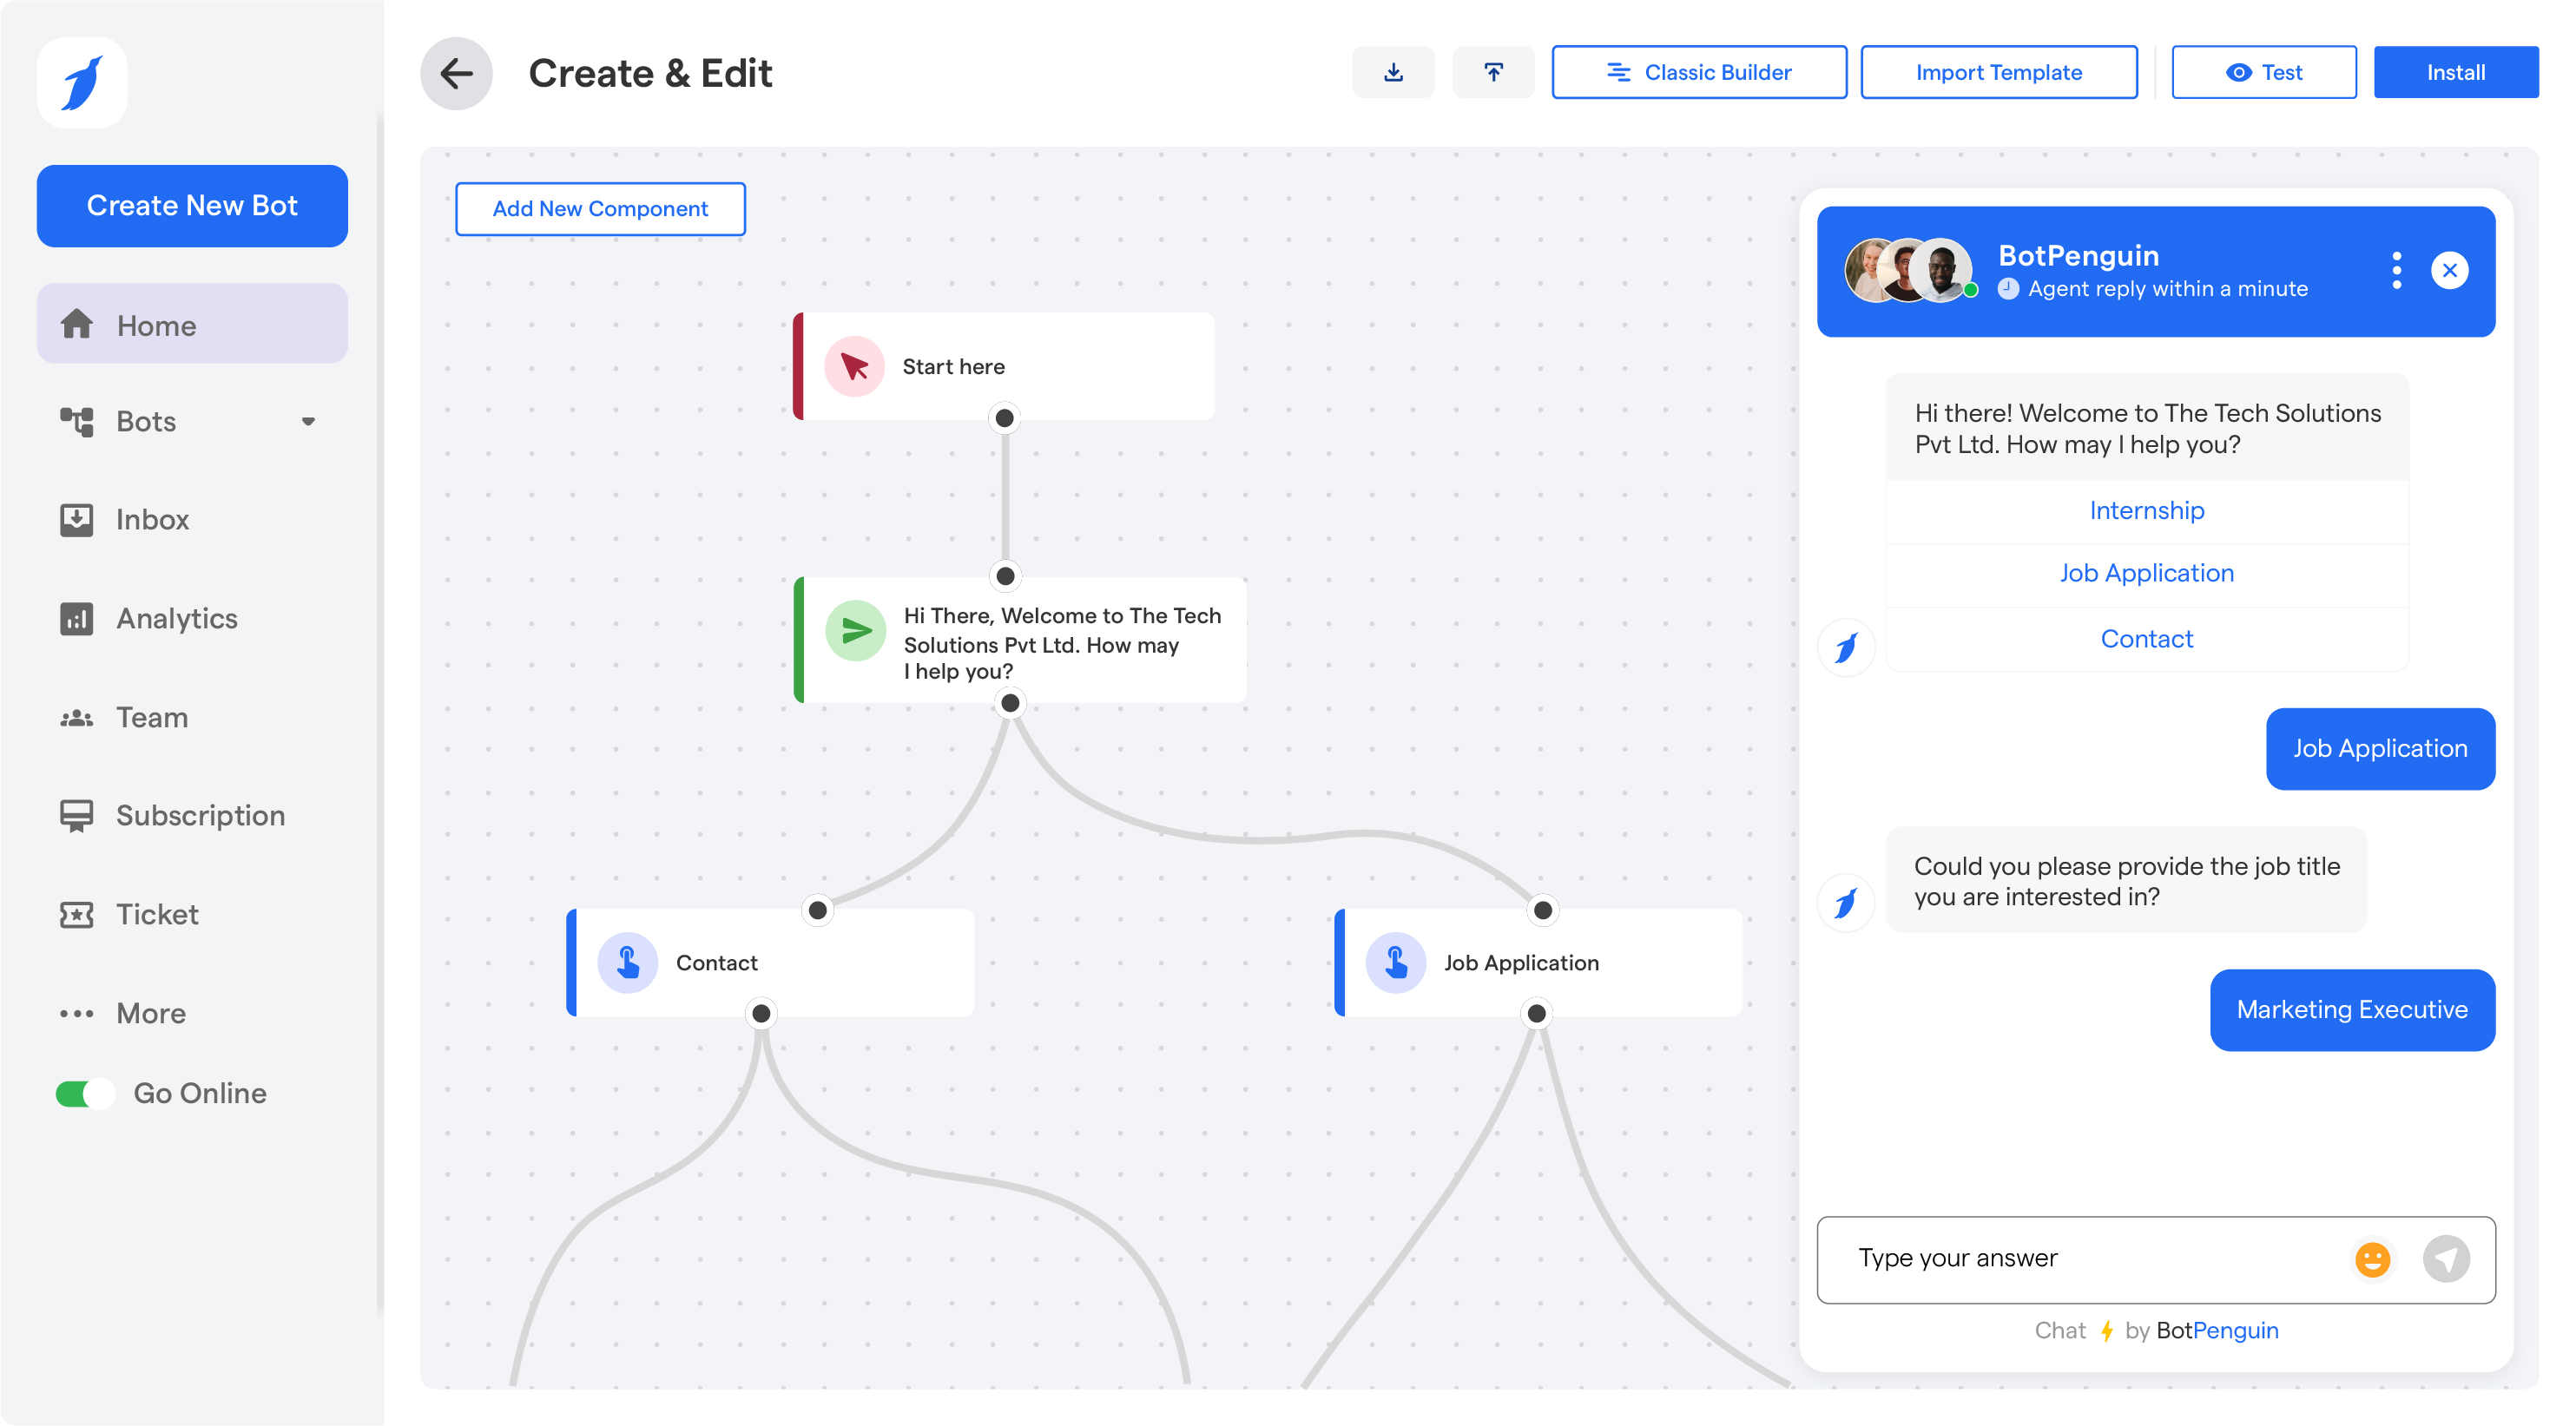Click the Install button in top toolbar
The width and height of the screenshot is (2576, 1426).
tap(2456, 72)
